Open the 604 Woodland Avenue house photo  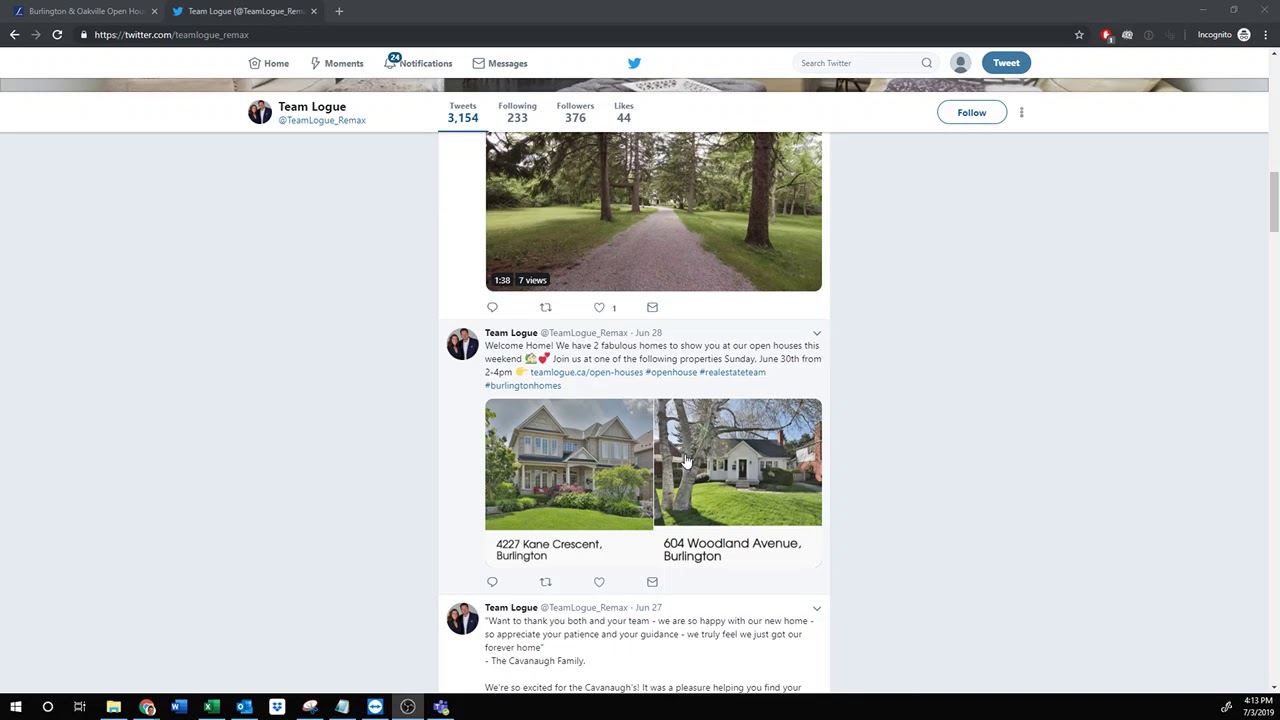pyautogui.click(x=738, y=482)
